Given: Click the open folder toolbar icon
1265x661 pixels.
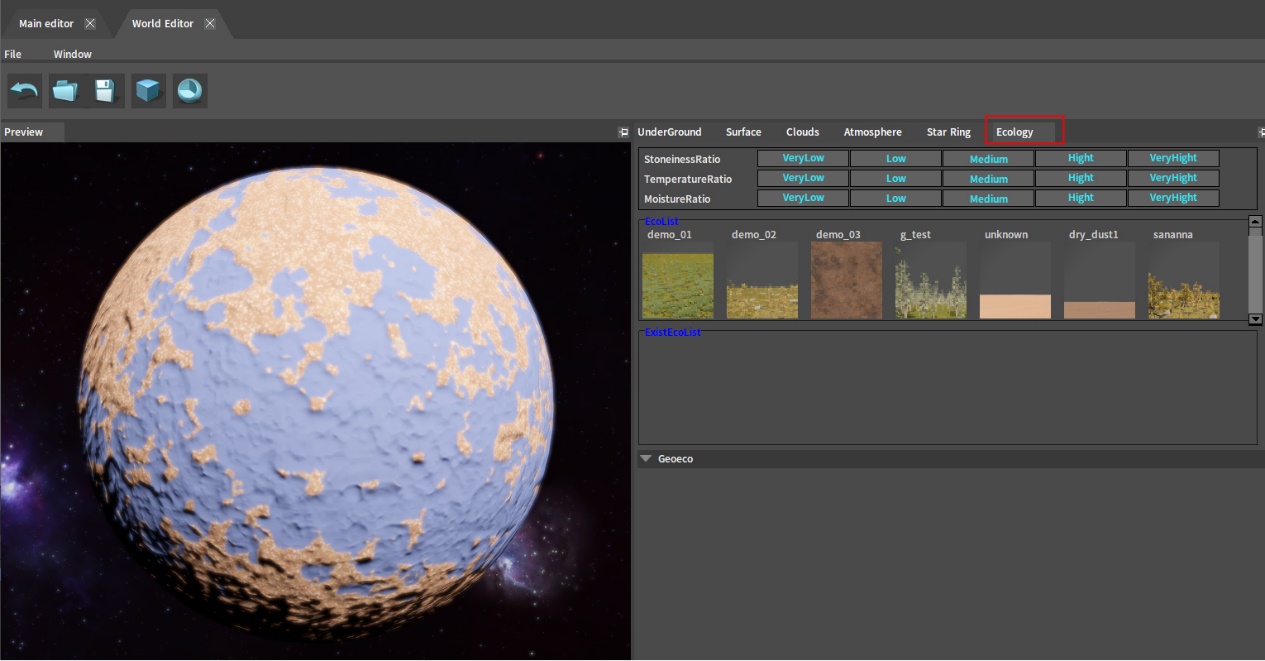Looking at the screenshot, I should coord(65,91).
